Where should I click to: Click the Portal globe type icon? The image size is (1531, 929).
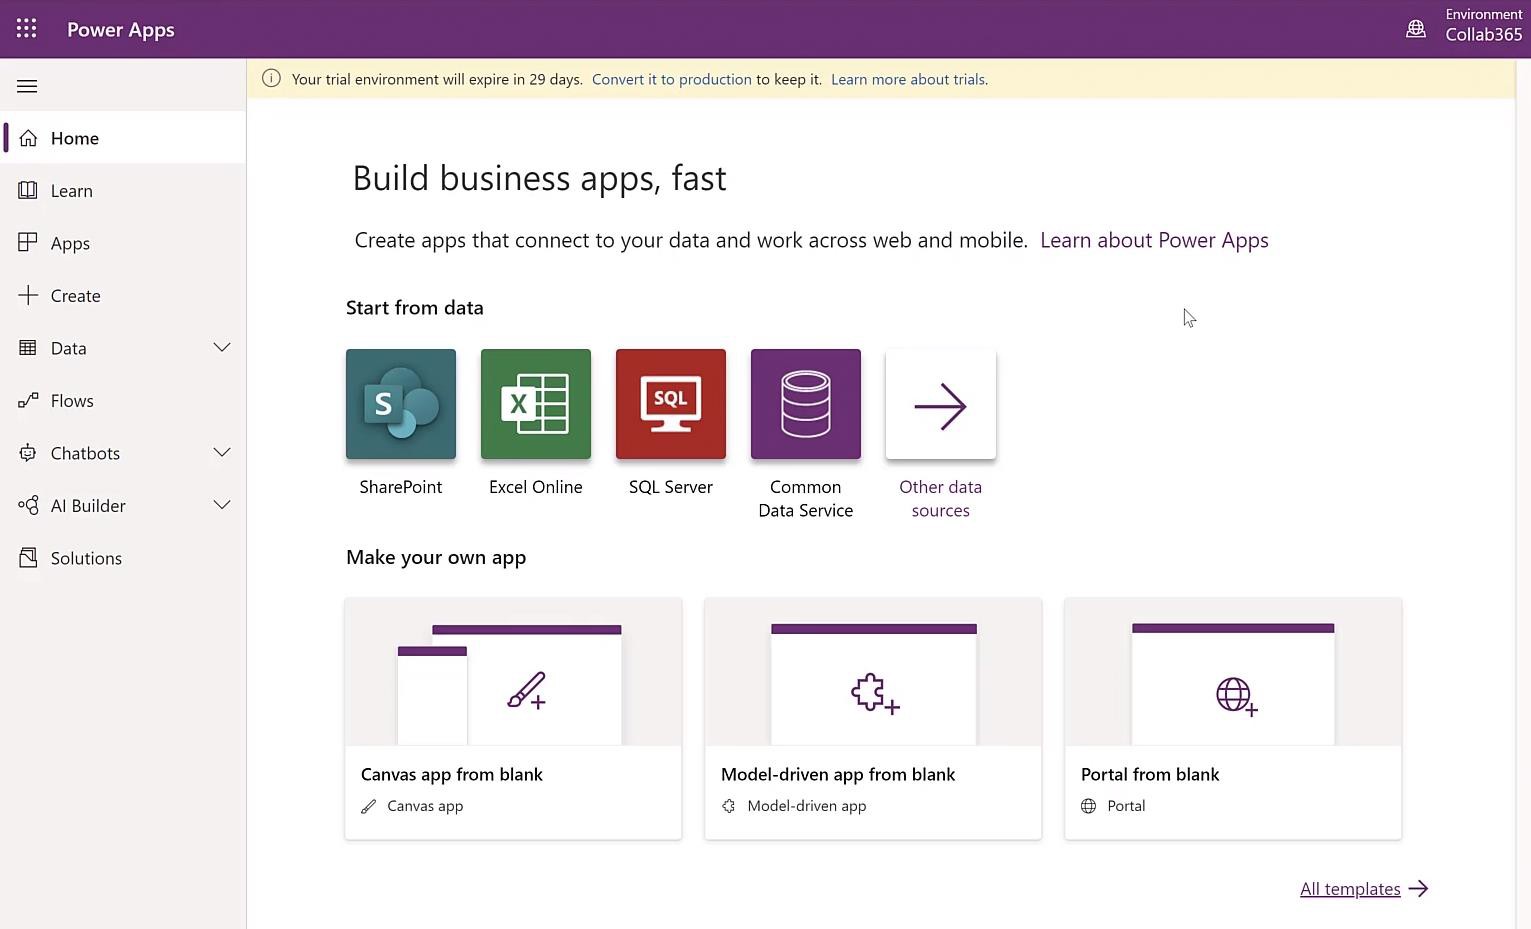pos(1089,806)
